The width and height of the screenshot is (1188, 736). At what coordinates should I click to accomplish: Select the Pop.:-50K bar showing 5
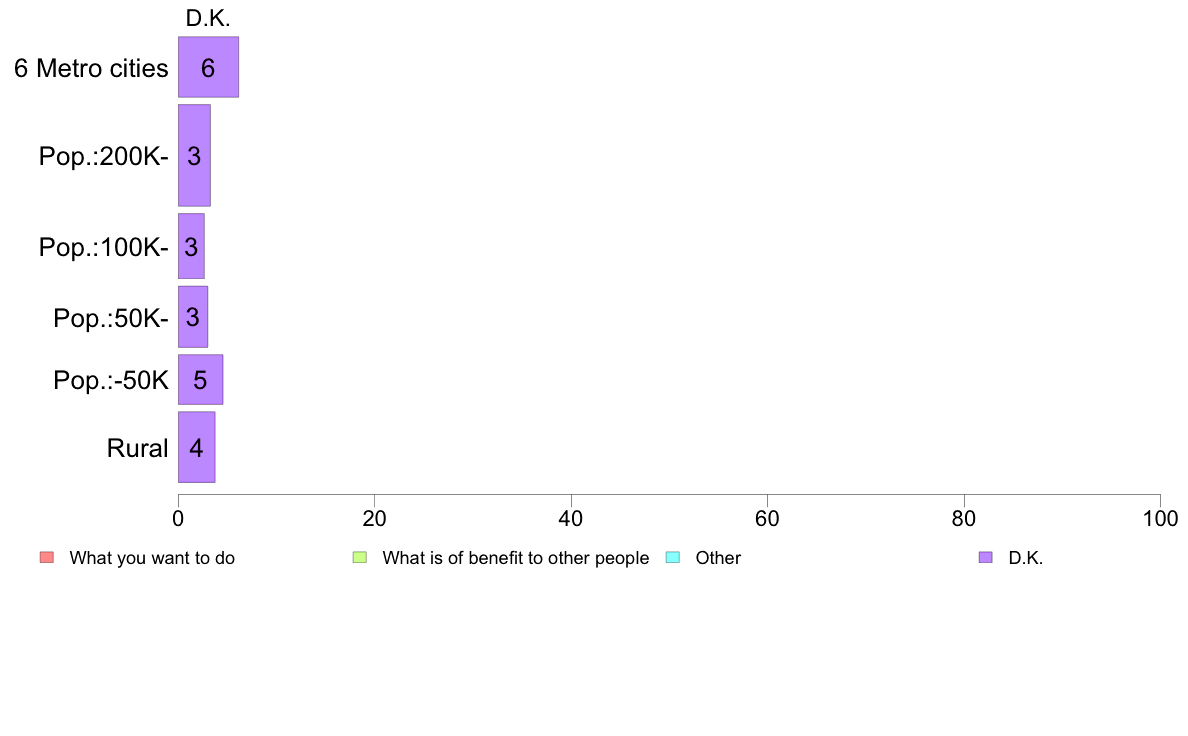tap(200, 380)
